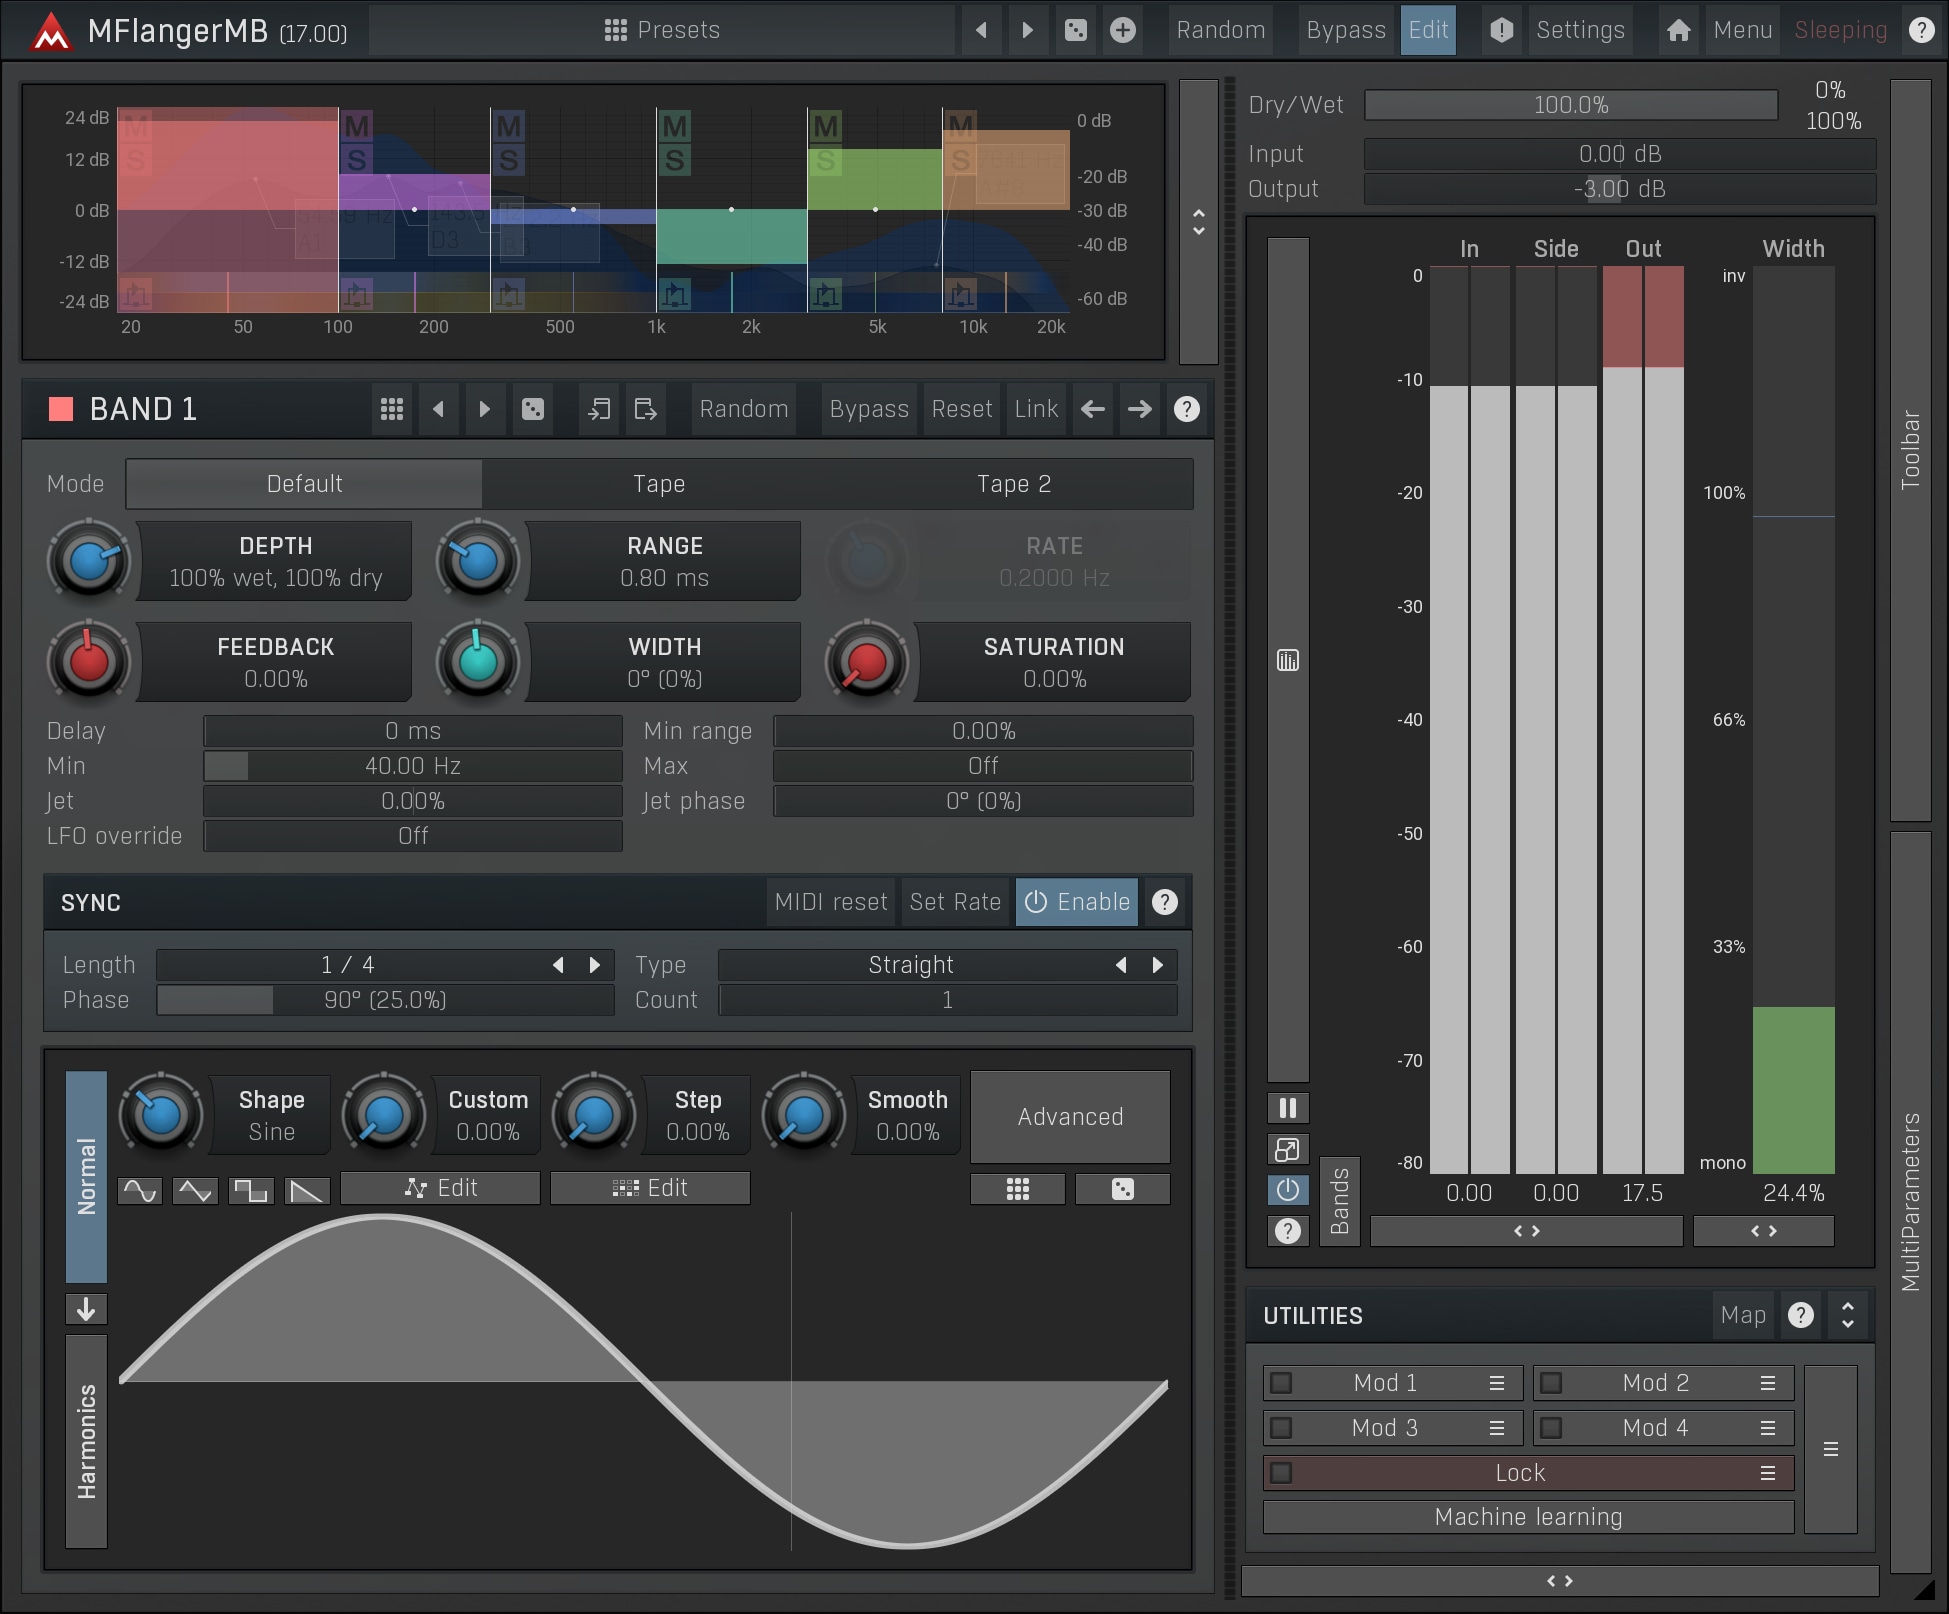Toggle the Sync Enable button
The height and width of the screenshot is (1614, 1949).
(1077, 902)
